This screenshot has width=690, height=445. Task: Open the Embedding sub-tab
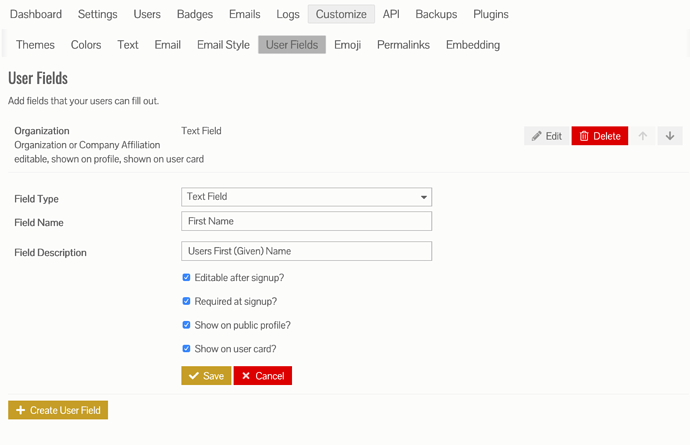click(x=473, y=45)
